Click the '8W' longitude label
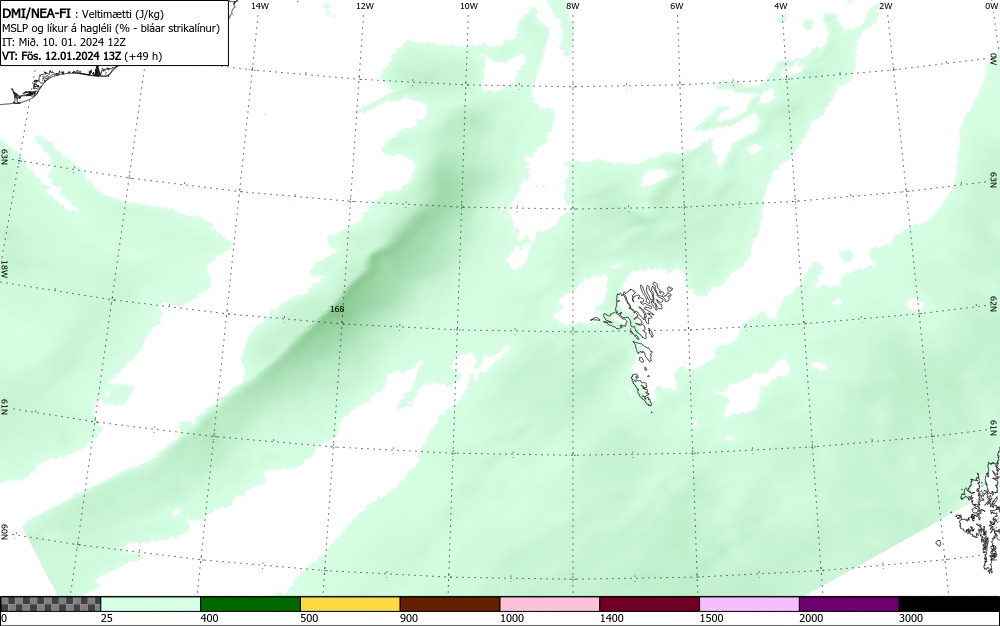1000x626 pixels. tap(573, 6)
